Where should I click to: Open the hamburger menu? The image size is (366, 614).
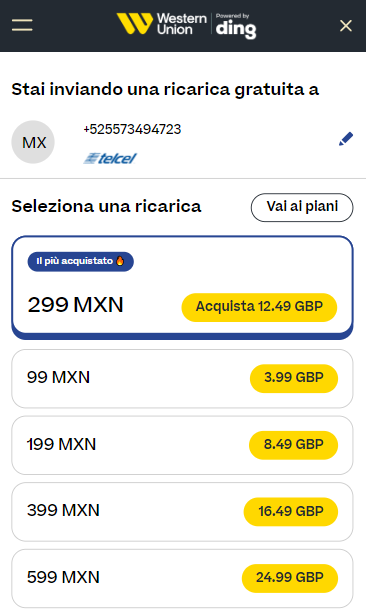pos(22,25)
